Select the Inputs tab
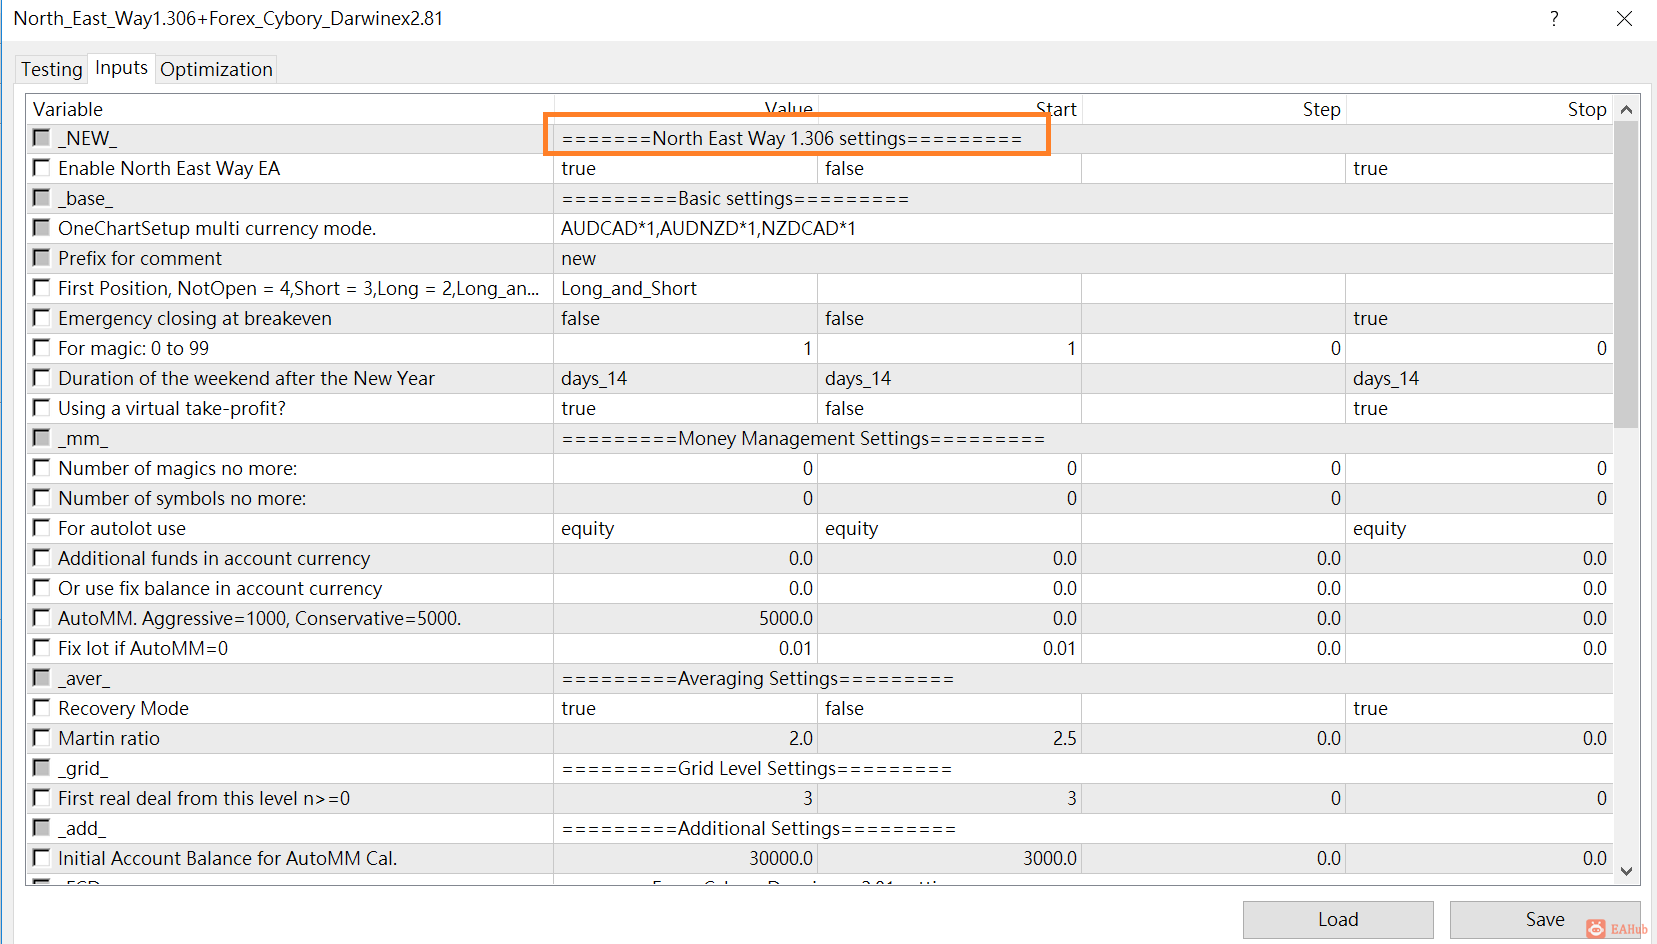The width and height of the screenshot is (1657, 944). 122,68
